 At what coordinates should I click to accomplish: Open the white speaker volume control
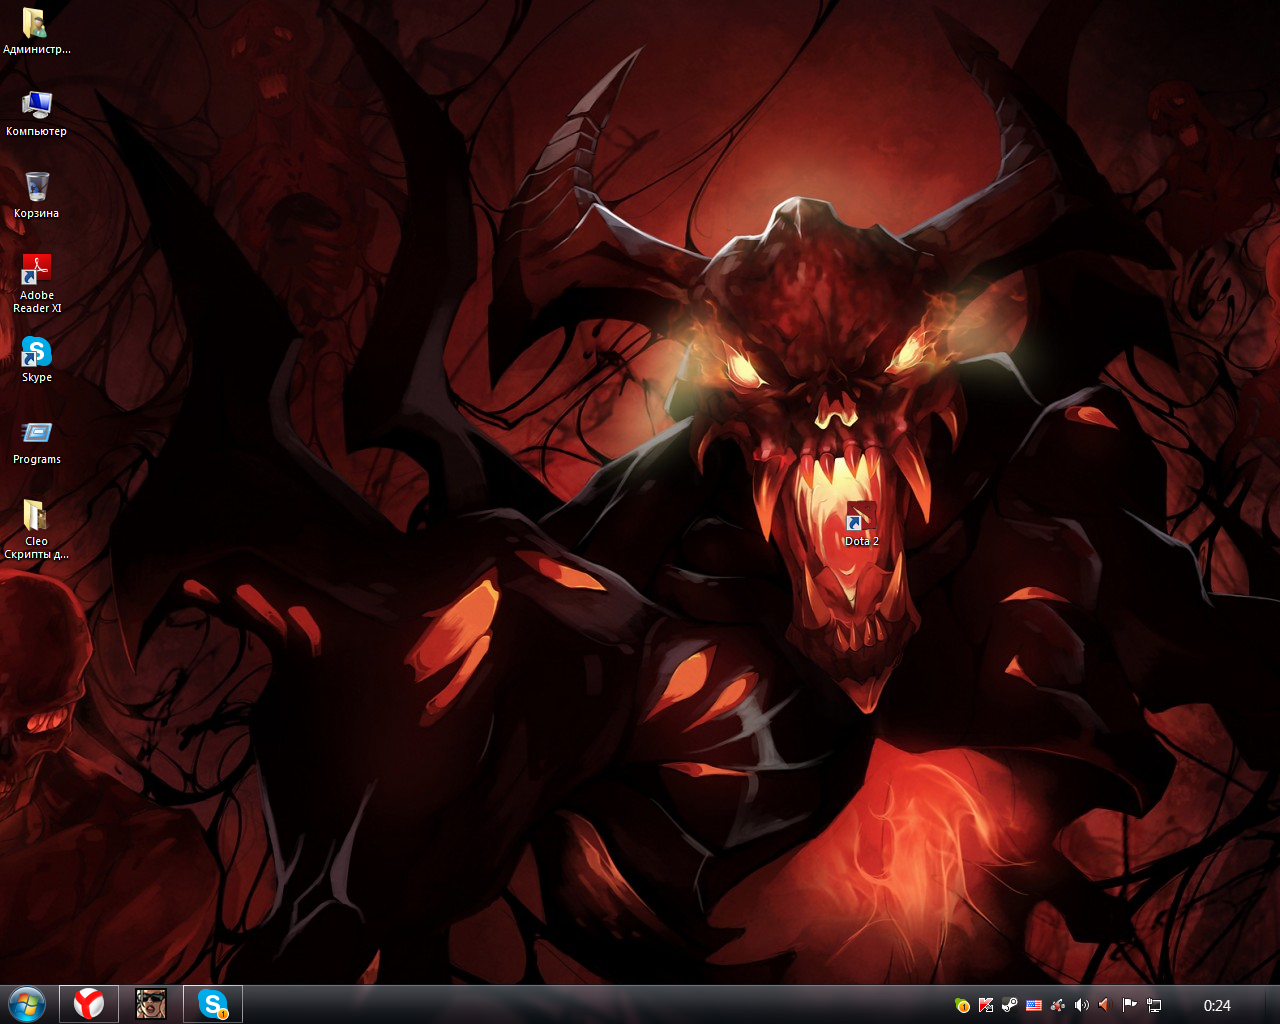tap(1082, 1005)
